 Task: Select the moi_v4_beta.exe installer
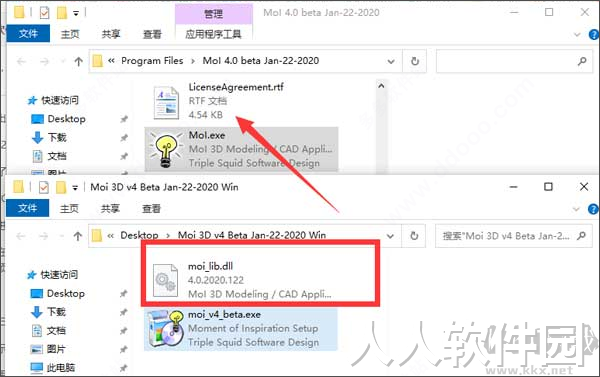click(x=241, y=329)
